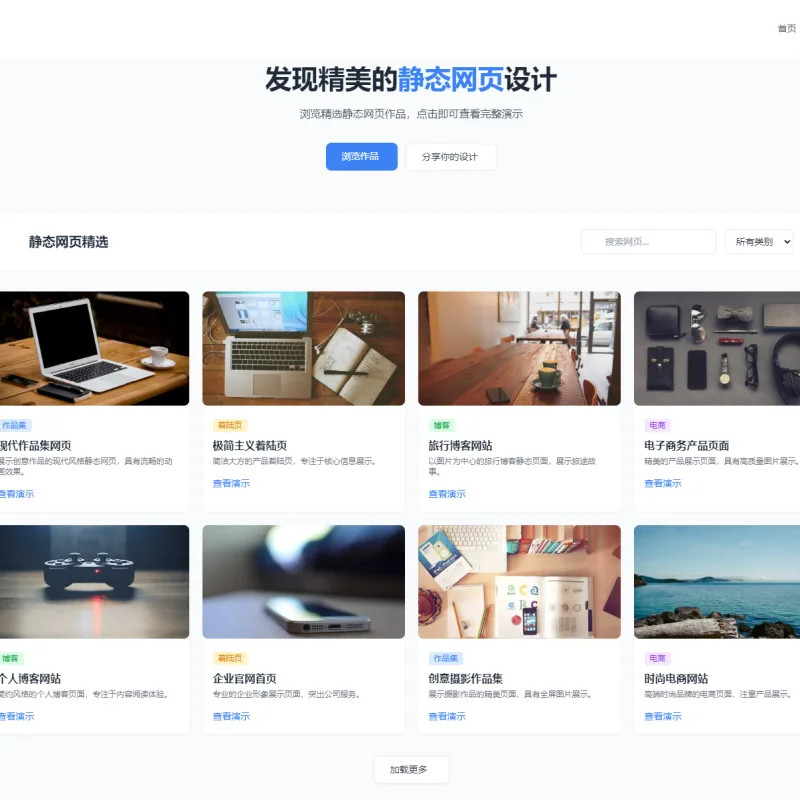Click 查看演示 under 旅行博客网站
This screenshot has height=800, width=800.
pos(447,494)
